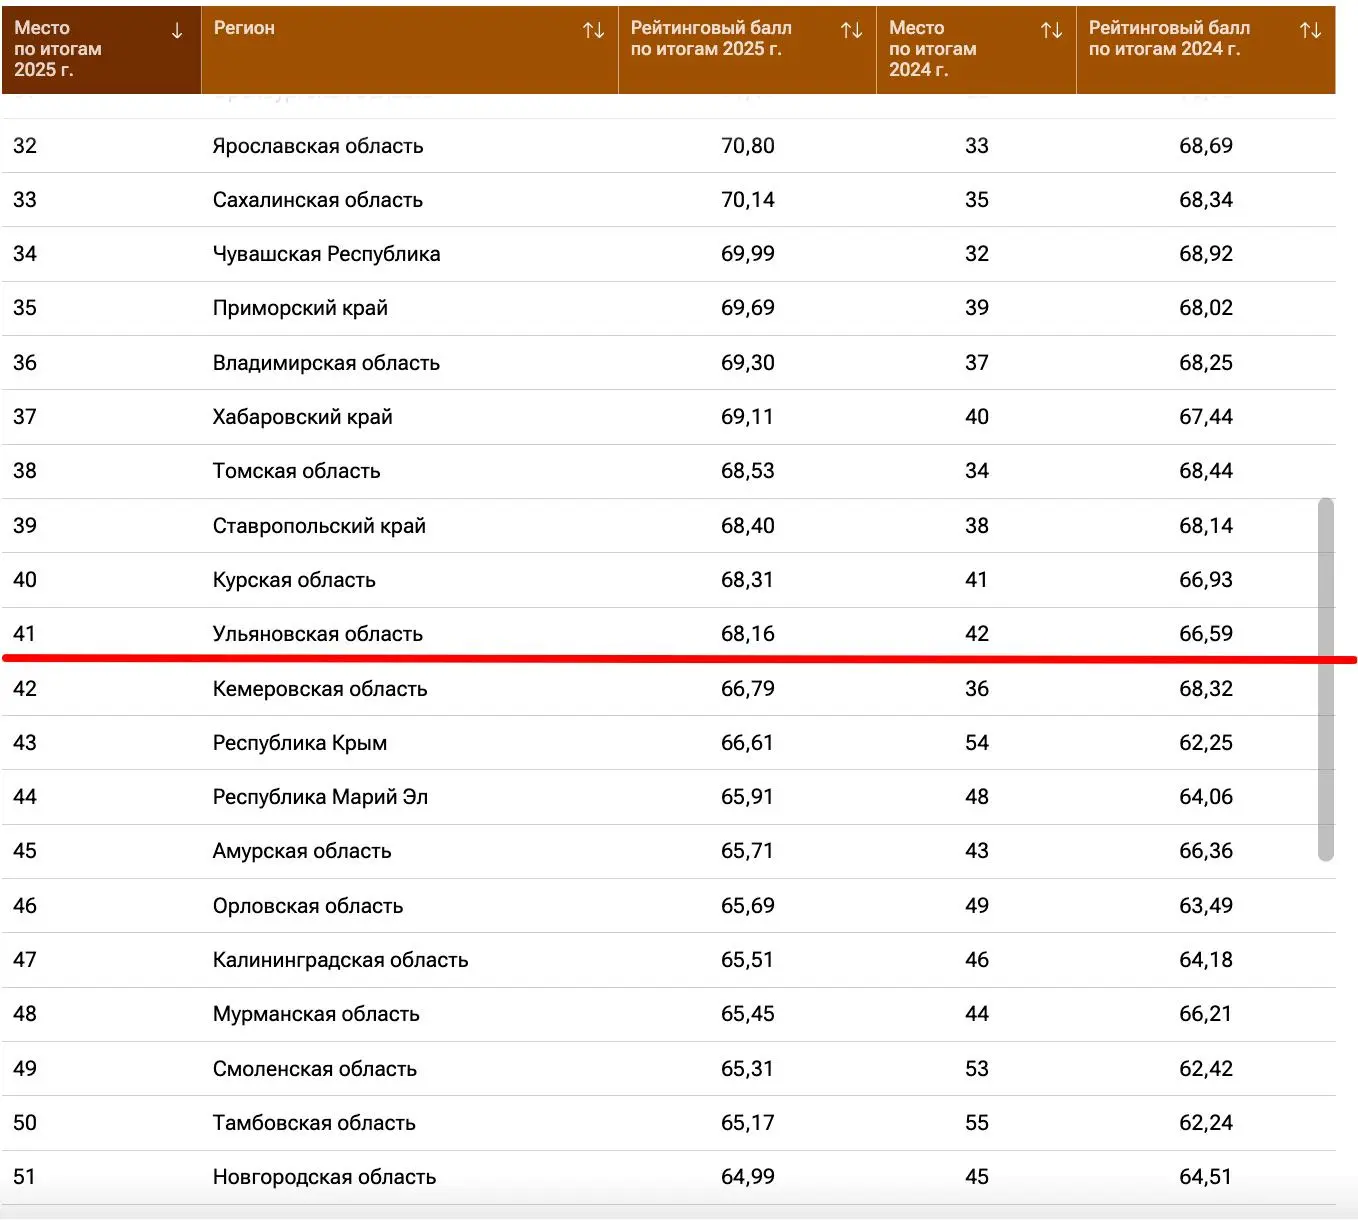Click 2024 score value 64,18
Image resolution: width=1358 pixels, height=1220 pixels.
click(1206, 960)
